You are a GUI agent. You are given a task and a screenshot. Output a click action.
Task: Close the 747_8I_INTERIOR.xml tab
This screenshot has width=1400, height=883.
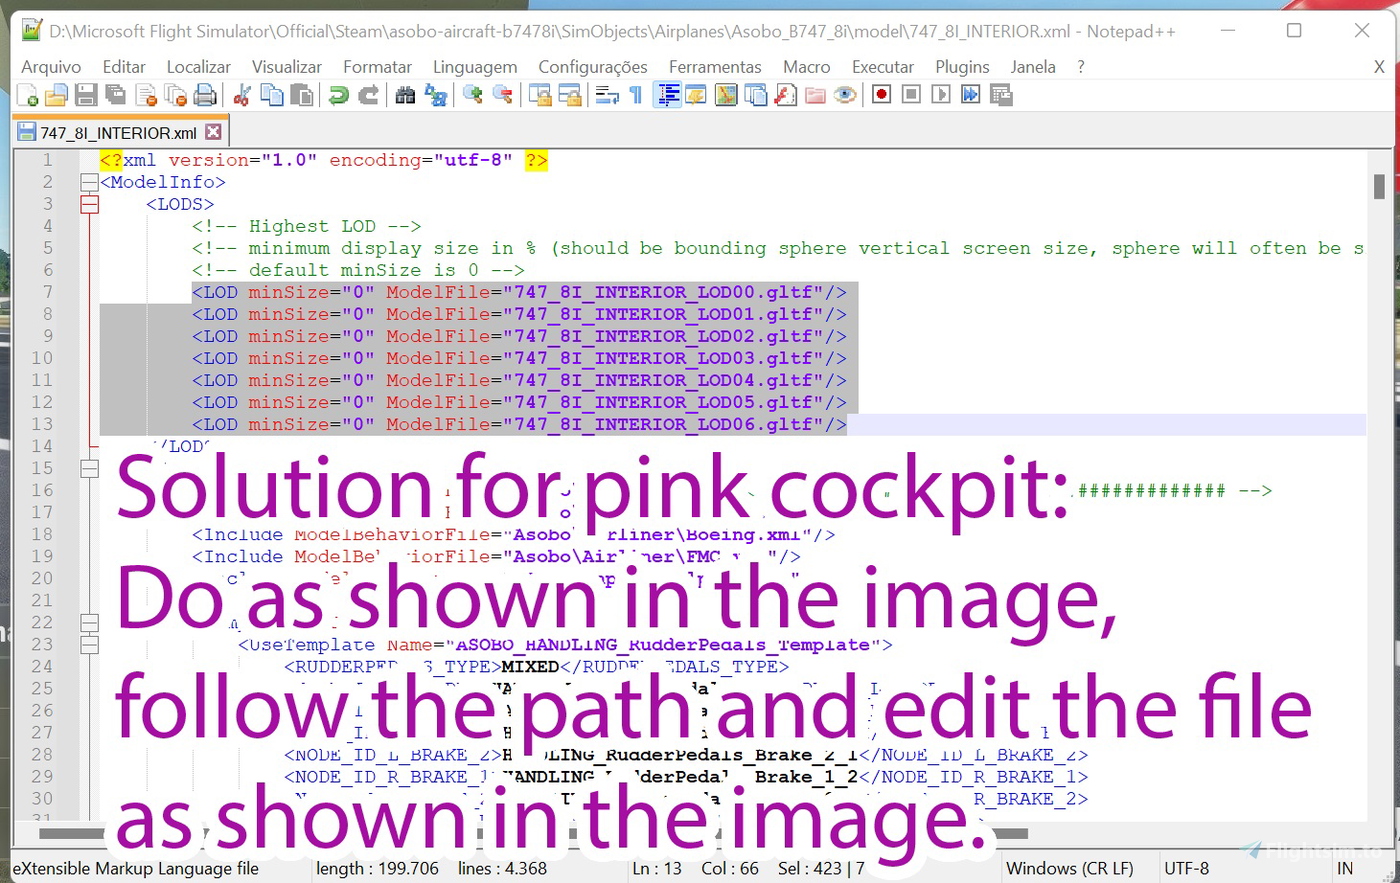213,132
